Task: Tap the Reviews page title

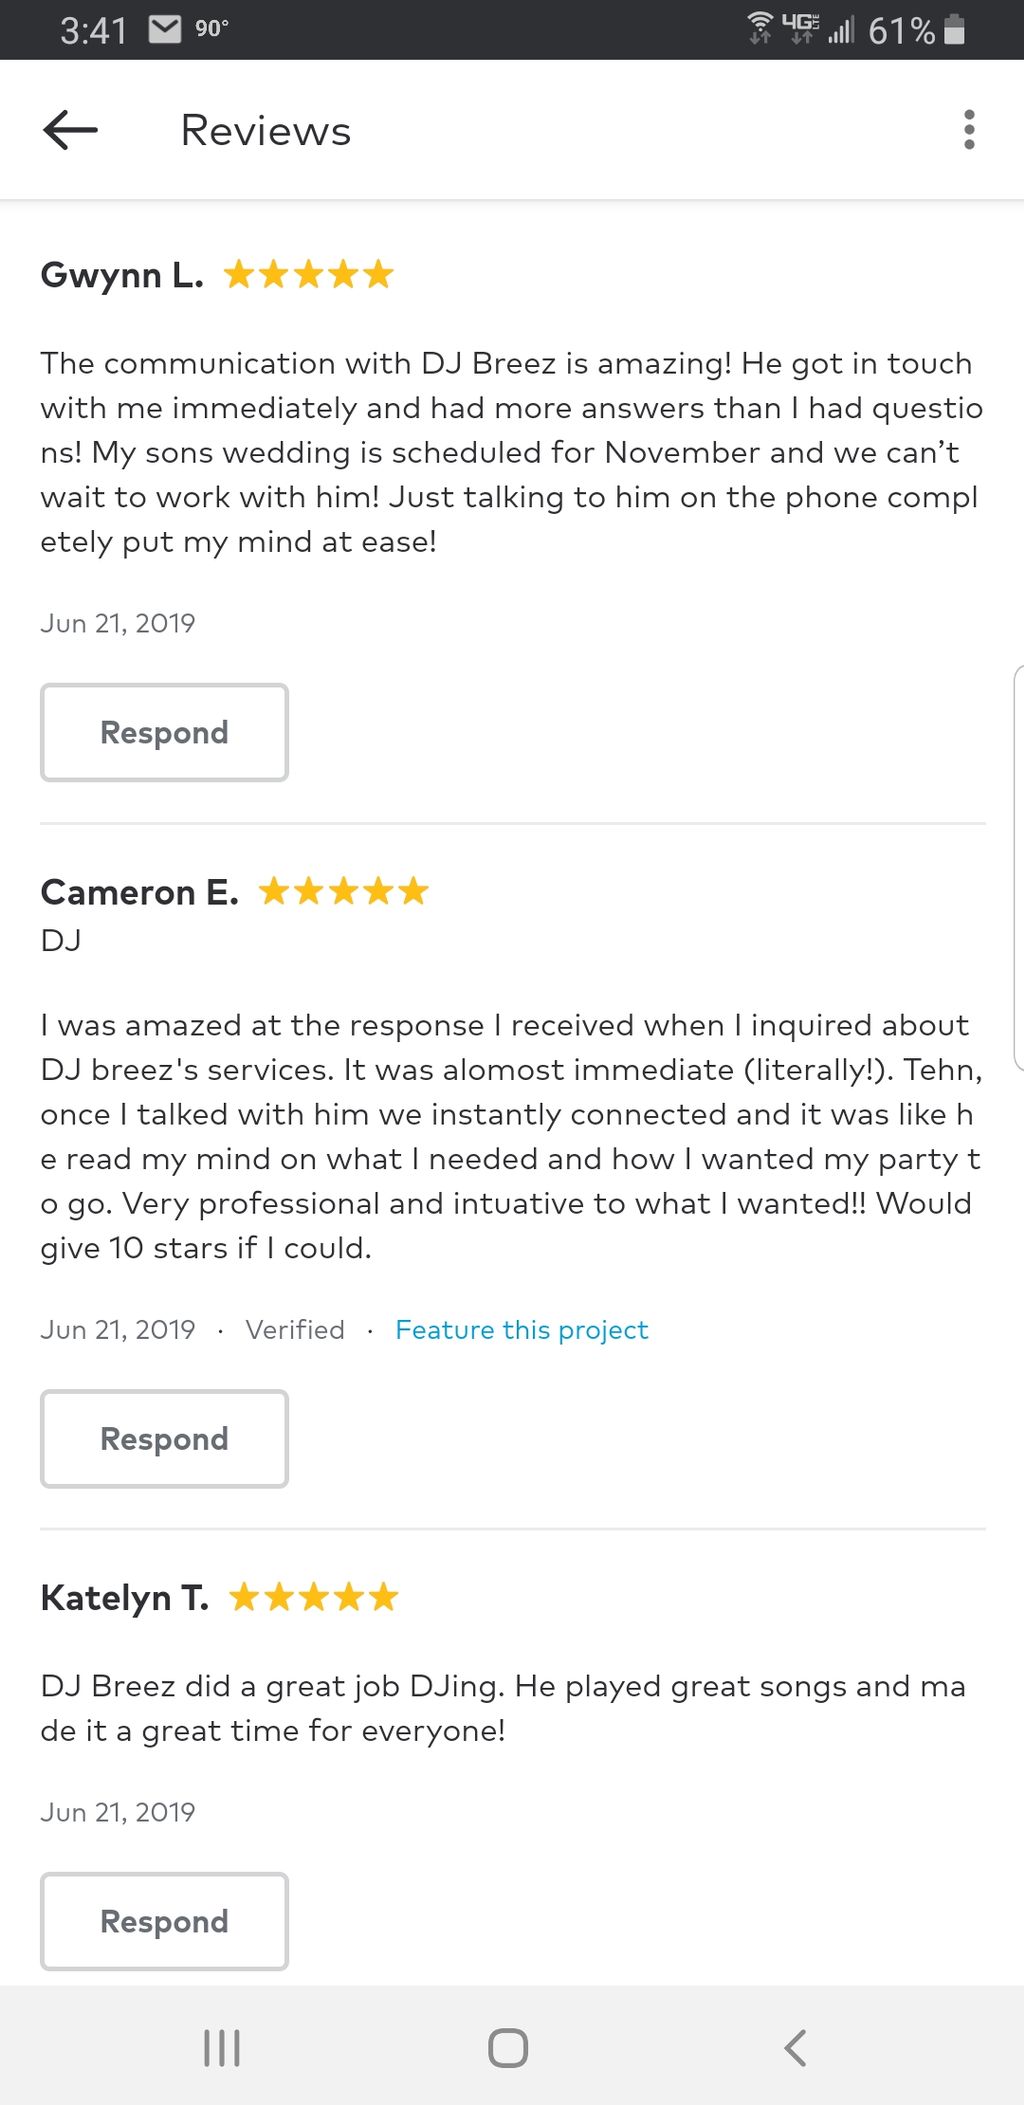Action: point(266,131)
